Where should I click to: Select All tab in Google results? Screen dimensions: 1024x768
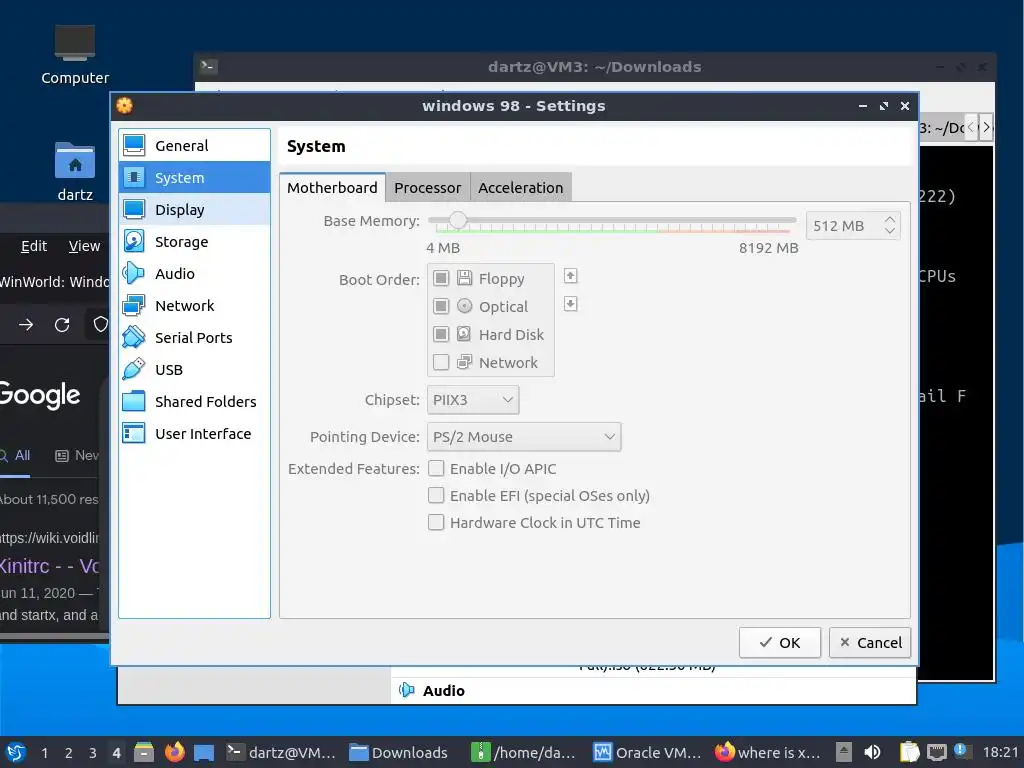[x=15, y=455]
